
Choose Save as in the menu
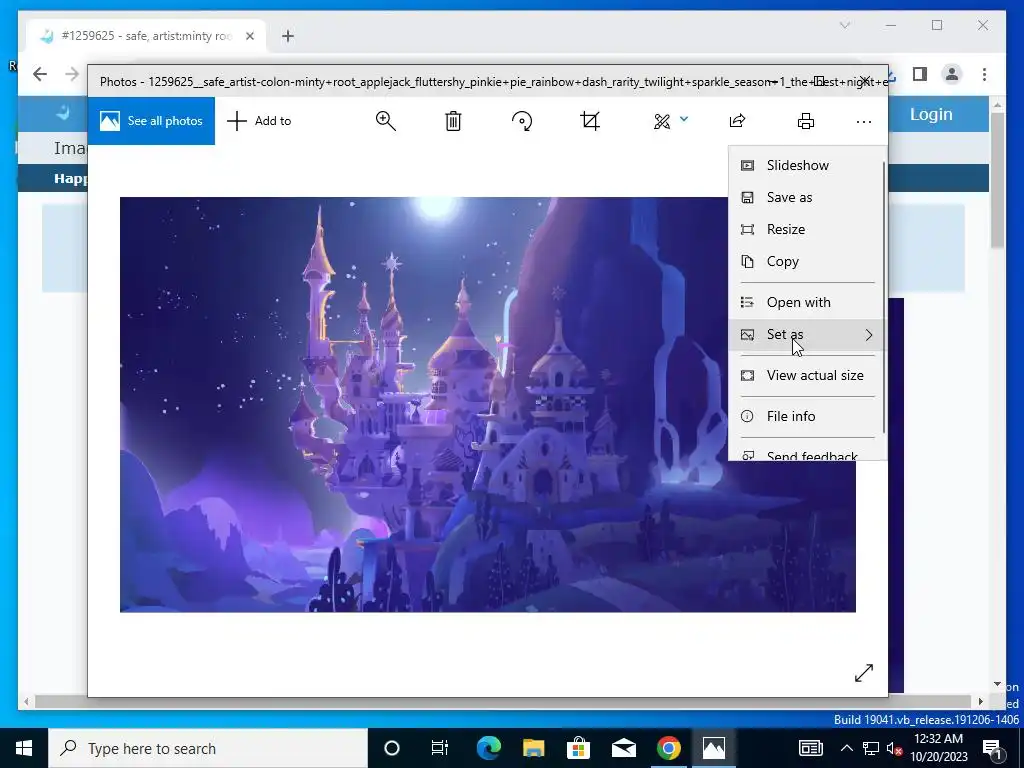click(807, 197)
